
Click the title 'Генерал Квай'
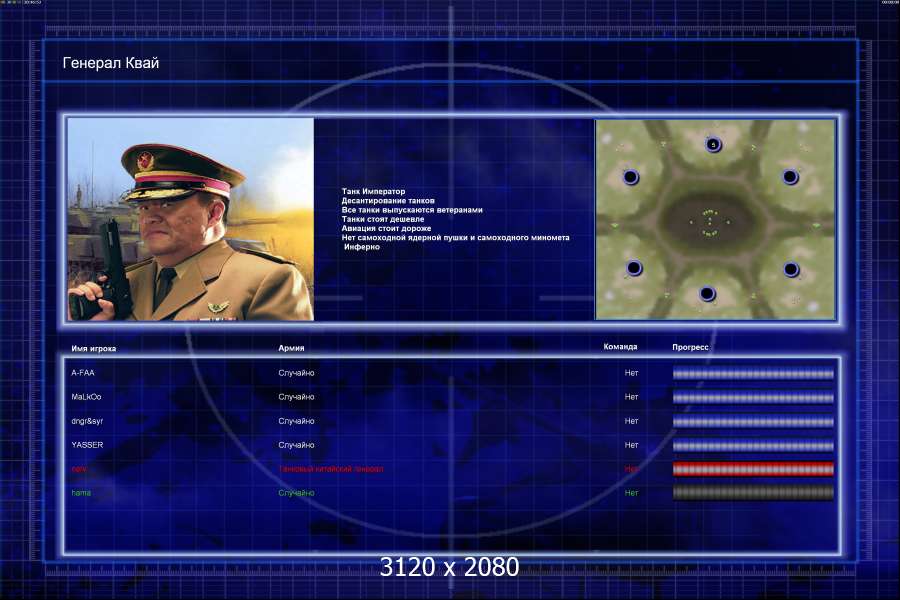point(111,63)
